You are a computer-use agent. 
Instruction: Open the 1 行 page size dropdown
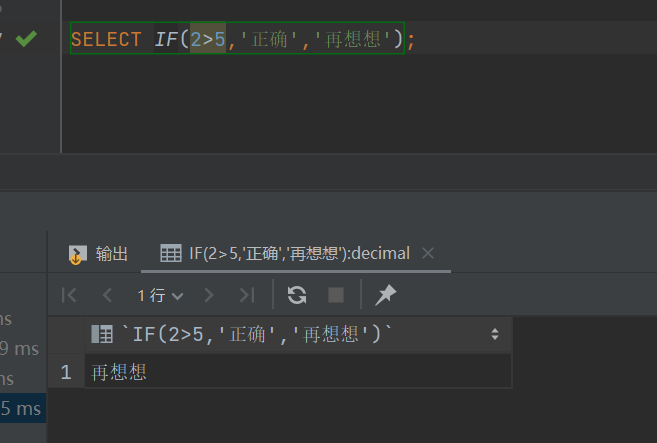pyautogui.click(x=161, y=295)
